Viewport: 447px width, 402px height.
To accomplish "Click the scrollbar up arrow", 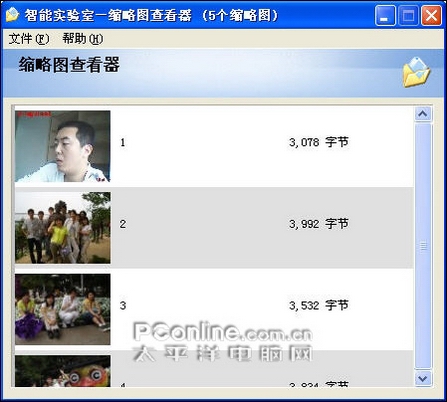I will click(x=423, y=114).
